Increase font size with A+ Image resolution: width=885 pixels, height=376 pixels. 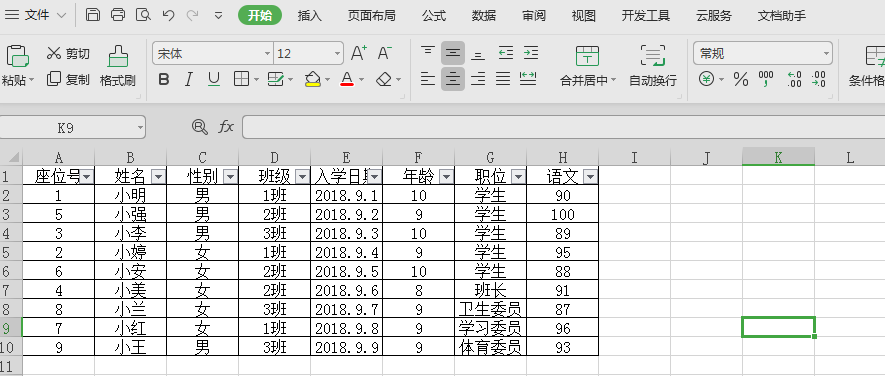pyautogui.click(x=359, y=54)
